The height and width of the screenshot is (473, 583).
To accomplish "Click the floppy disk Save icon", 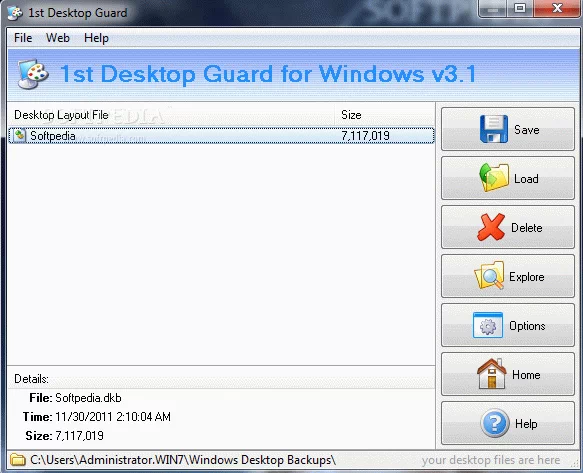I will coord(494,129).
